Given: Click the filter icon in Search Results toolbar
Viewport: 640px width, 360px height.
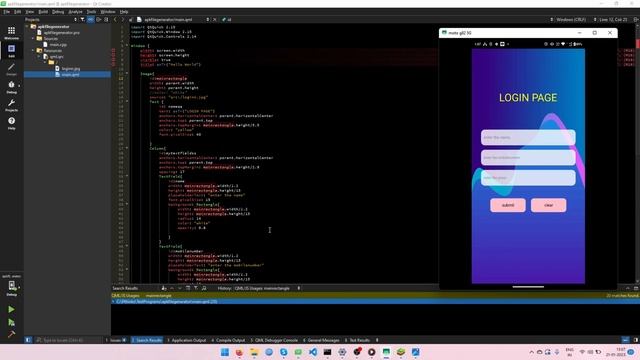Looking at the screenshot, I should point(196,288).
